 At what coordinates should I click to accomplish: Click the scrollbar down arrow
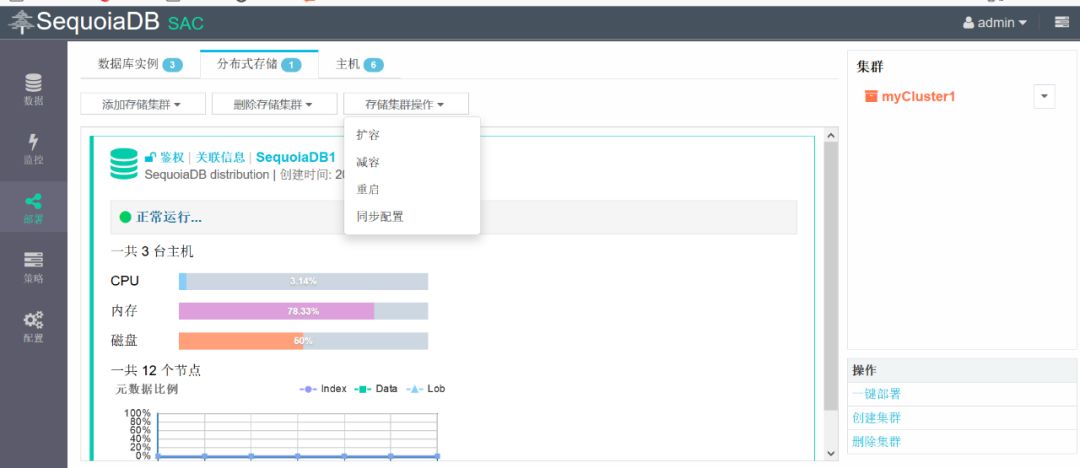pos(831,454)
